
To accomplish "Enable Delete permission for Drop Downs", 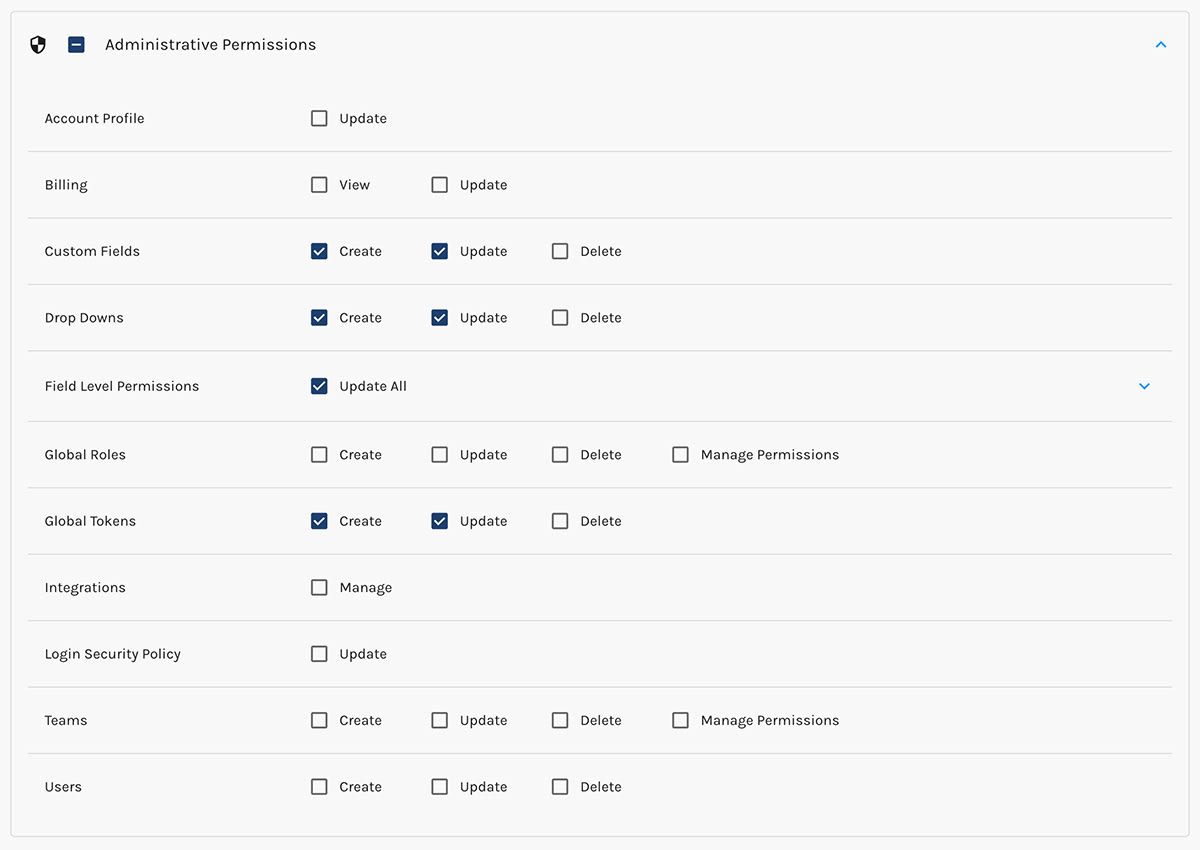I will [x=559, y=317].
